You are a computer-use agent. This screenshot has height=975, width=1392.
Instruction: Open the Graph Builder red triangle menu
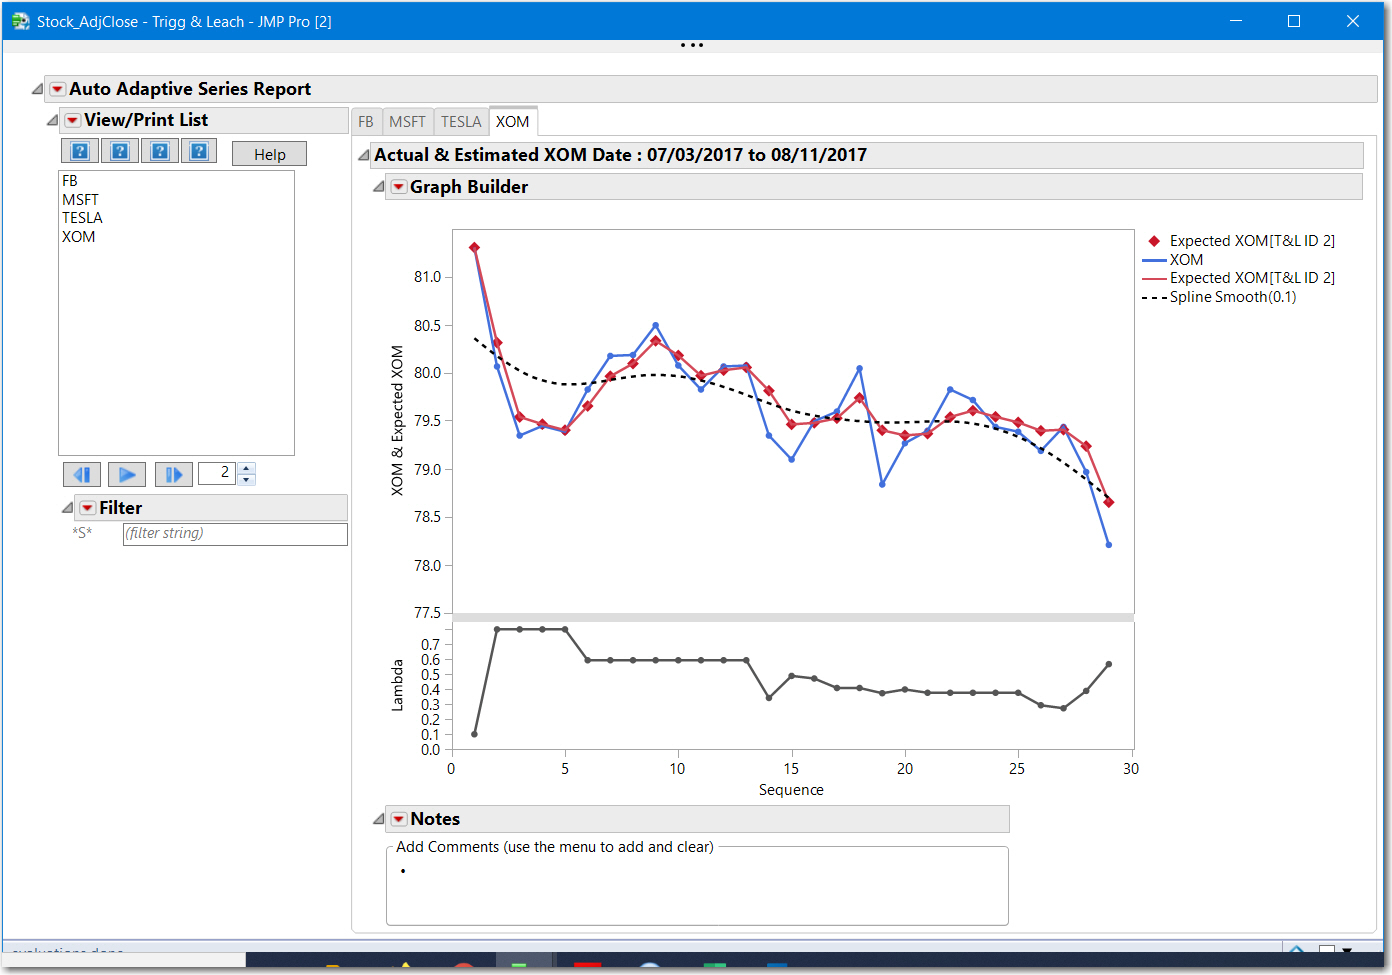click(399, 187)
